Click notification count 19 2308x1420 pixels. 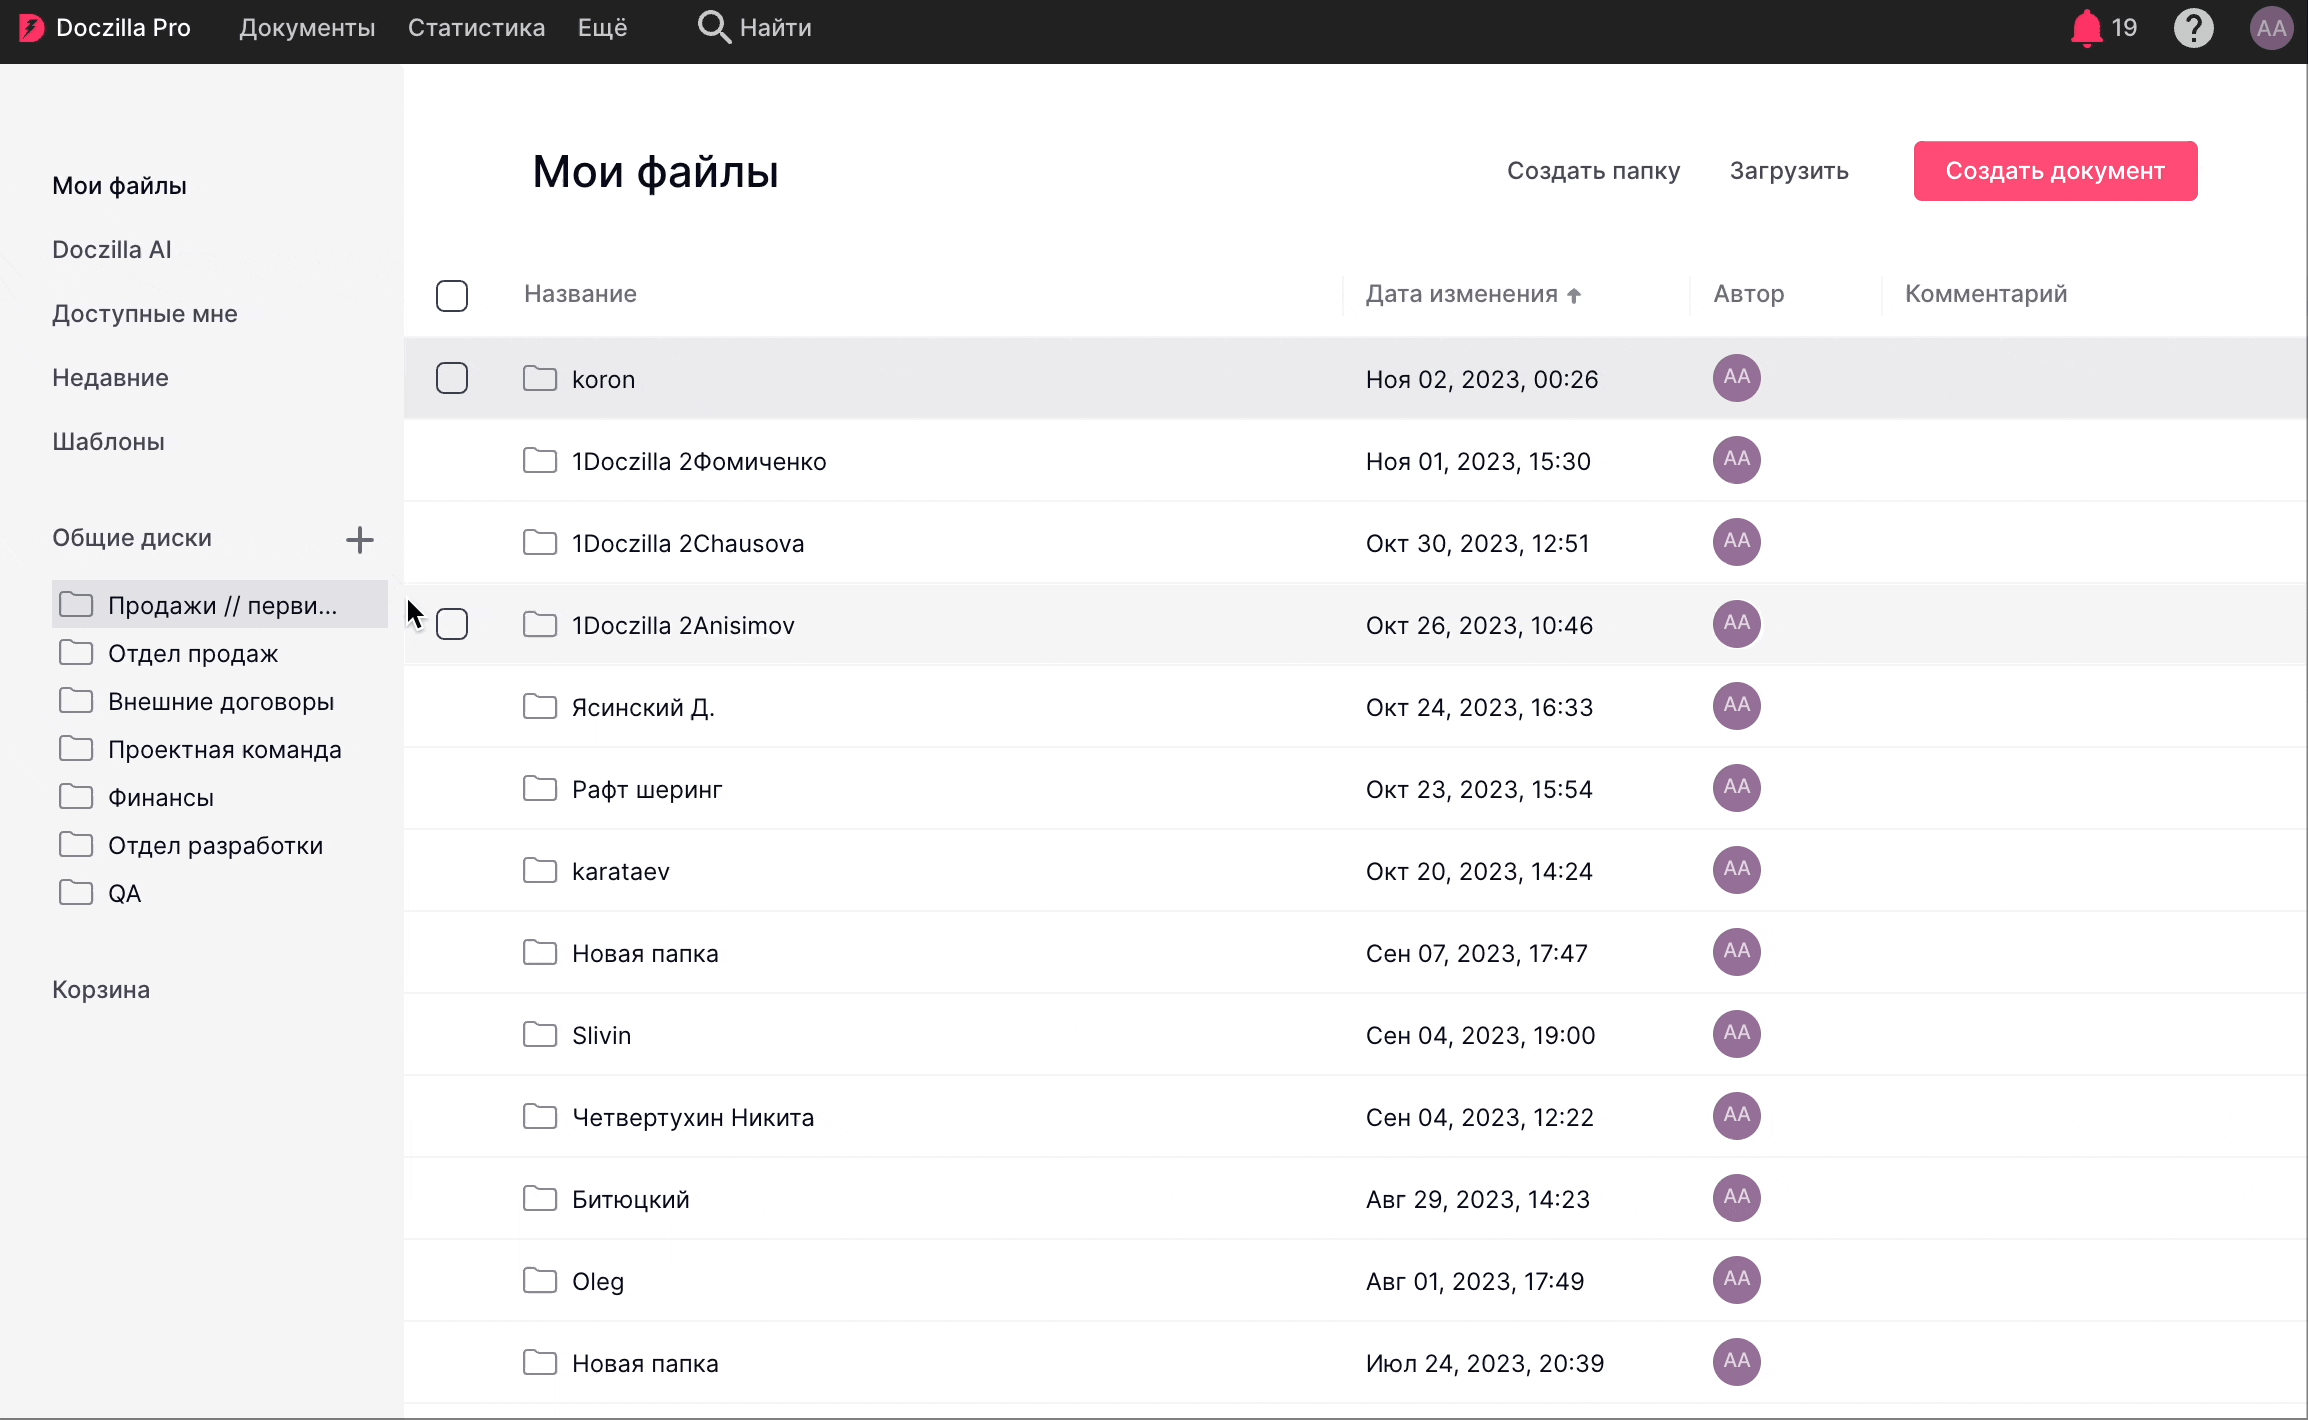click(2124, 28)
